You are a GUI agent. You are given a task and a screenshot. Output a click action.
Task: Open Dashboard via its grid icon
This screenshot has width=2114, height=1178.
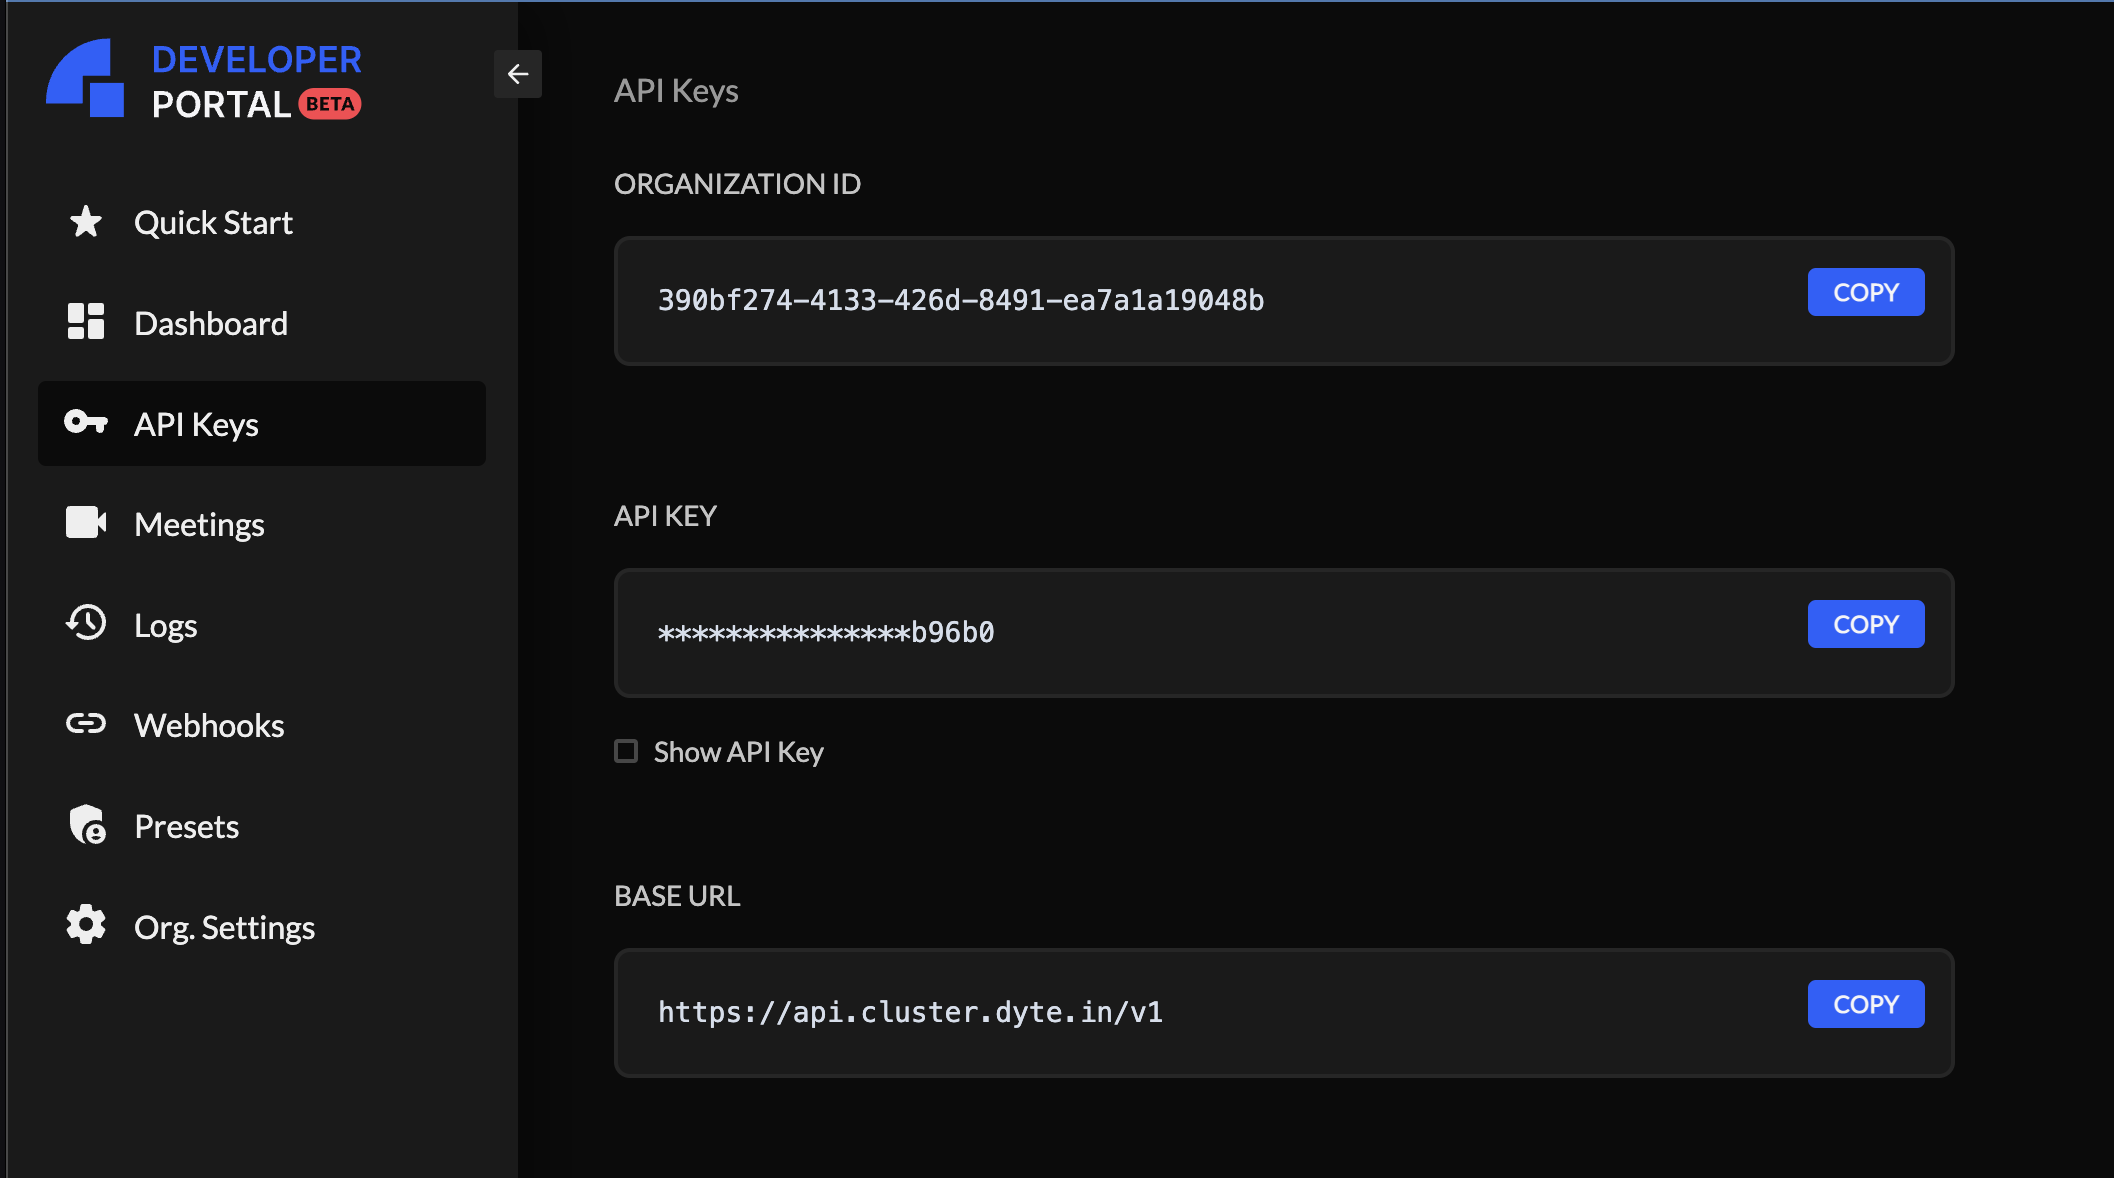[x=86, y=322]
